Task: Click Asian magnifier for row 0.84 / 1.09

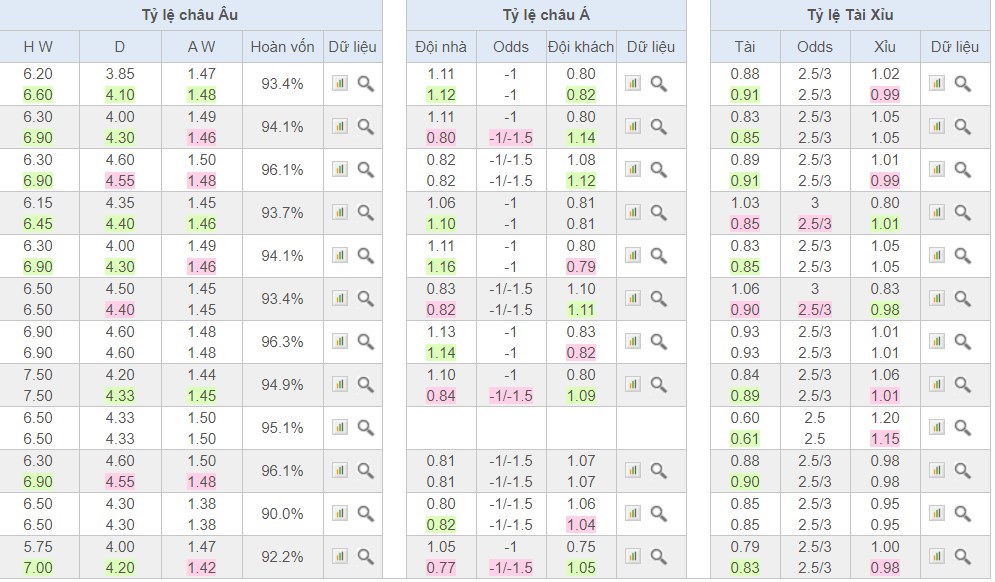Action: (659, 385)
